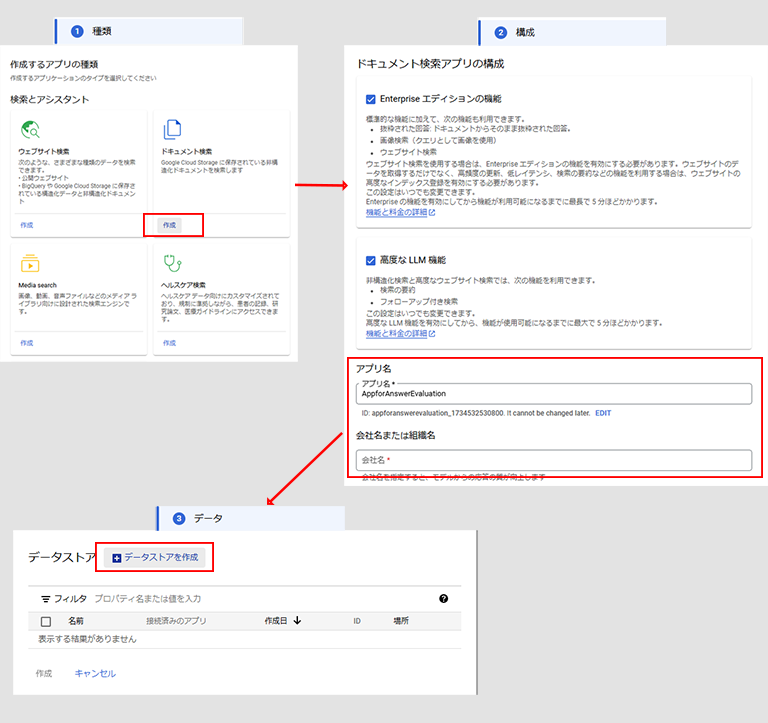Open 機能と料金の詳細 link in Enterprise section
This screenshot has width=768, height=723.
pos(396,213)
